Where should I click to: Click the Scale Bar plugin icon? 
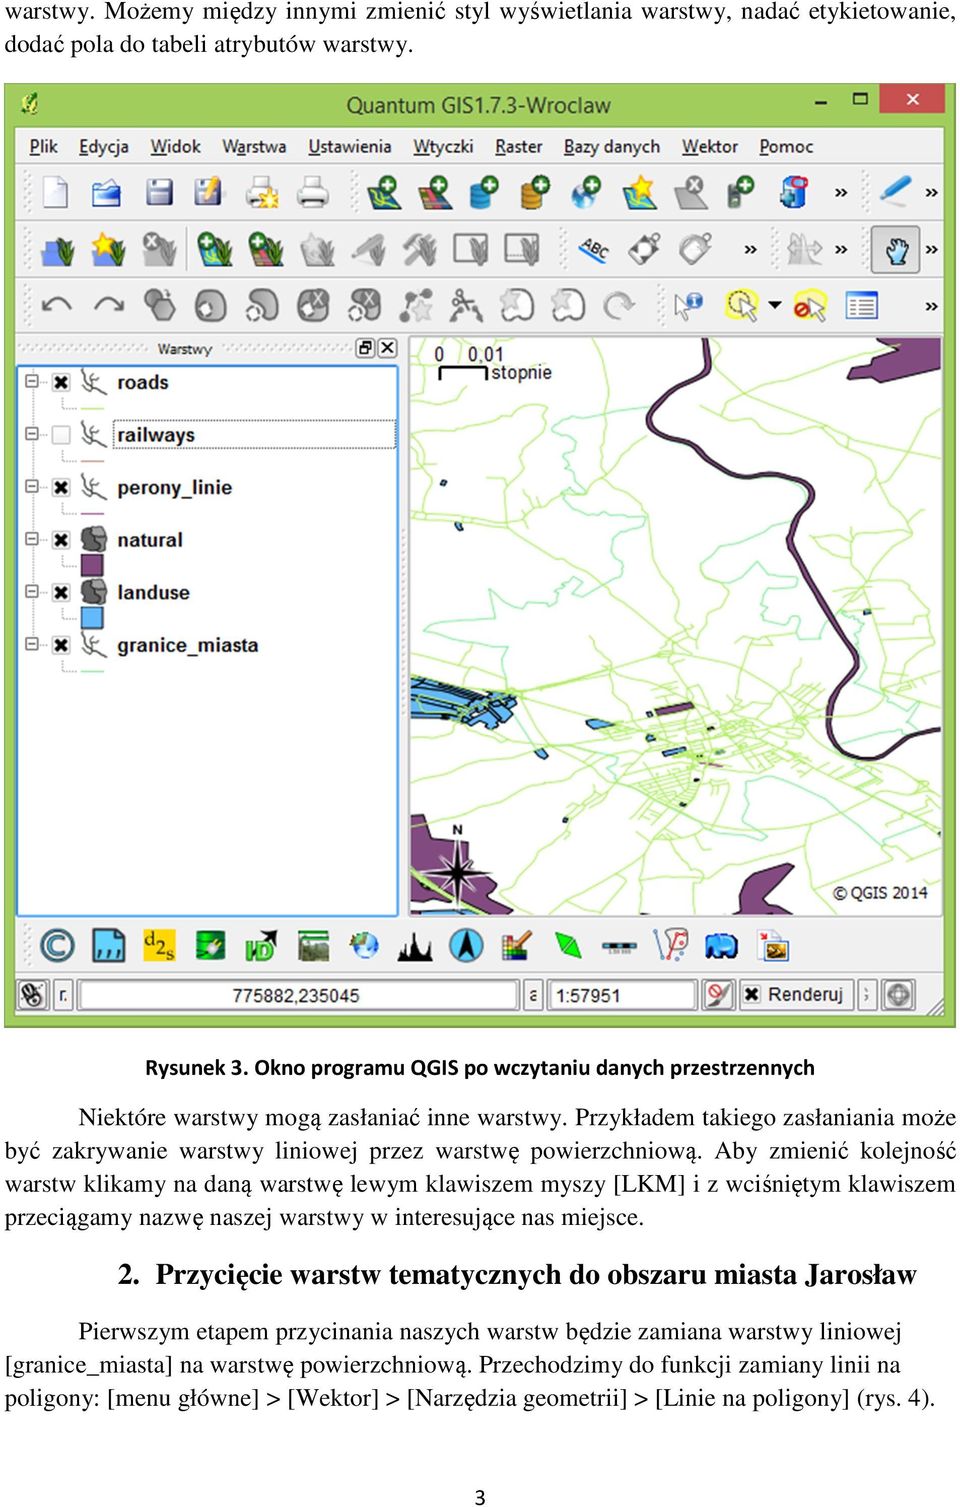[619, 945]
